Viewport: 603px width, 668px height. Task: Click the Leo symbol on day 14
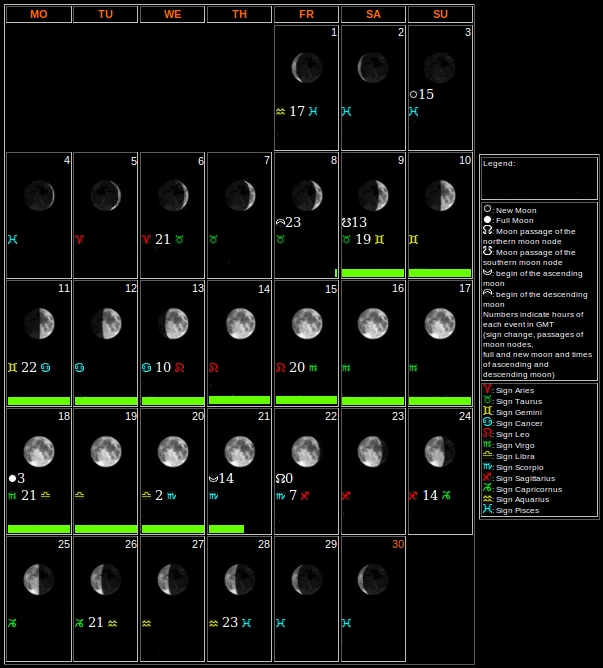point(213,367)
